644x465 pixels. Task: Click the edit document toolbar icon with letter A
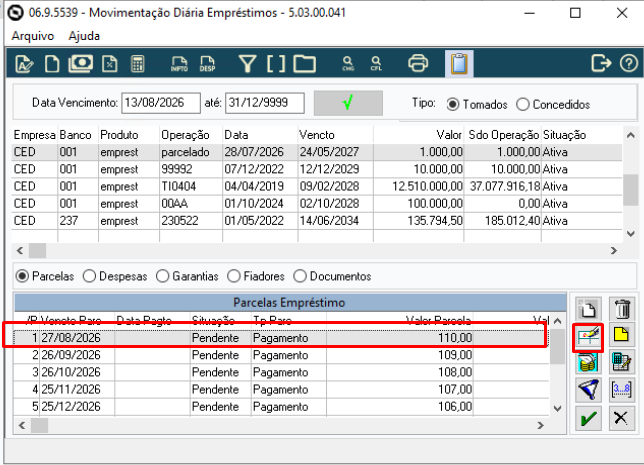tap(24, 64)
